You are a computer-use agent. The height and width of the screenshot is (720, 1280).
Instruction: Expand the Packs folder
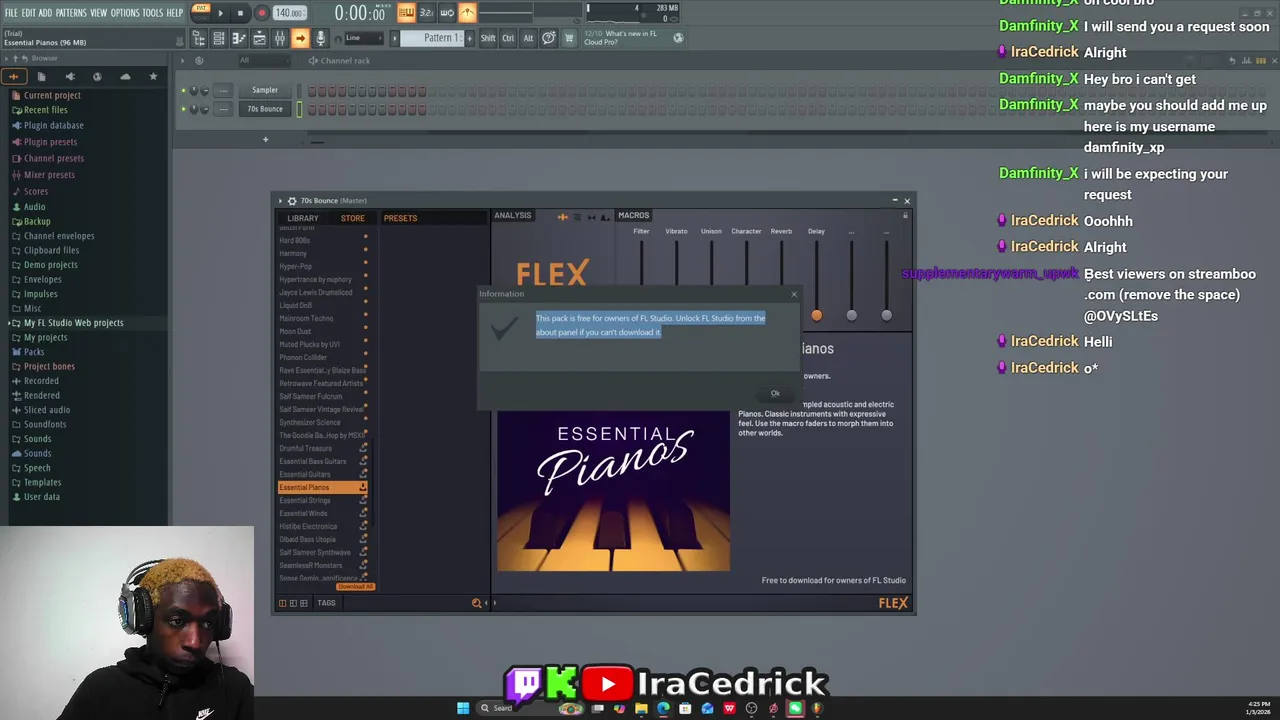34,352
